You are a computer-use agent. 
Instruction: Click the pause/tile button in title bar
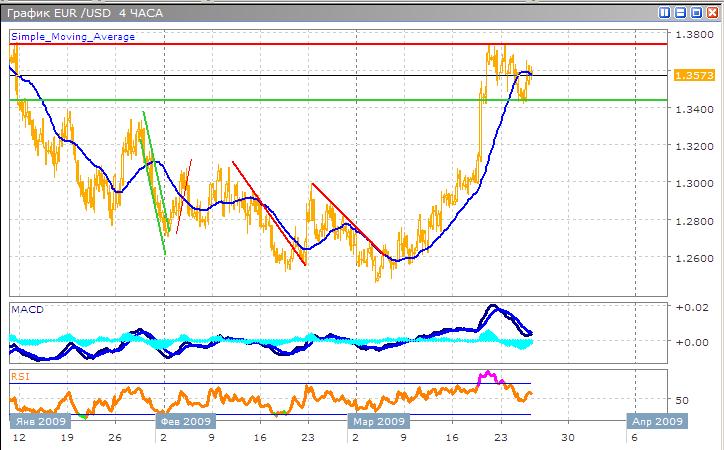(x=666, y=12)
